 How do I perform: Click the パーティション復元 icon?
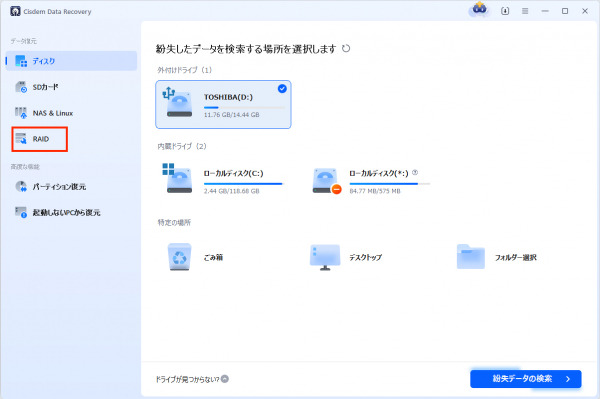(21, 187)
